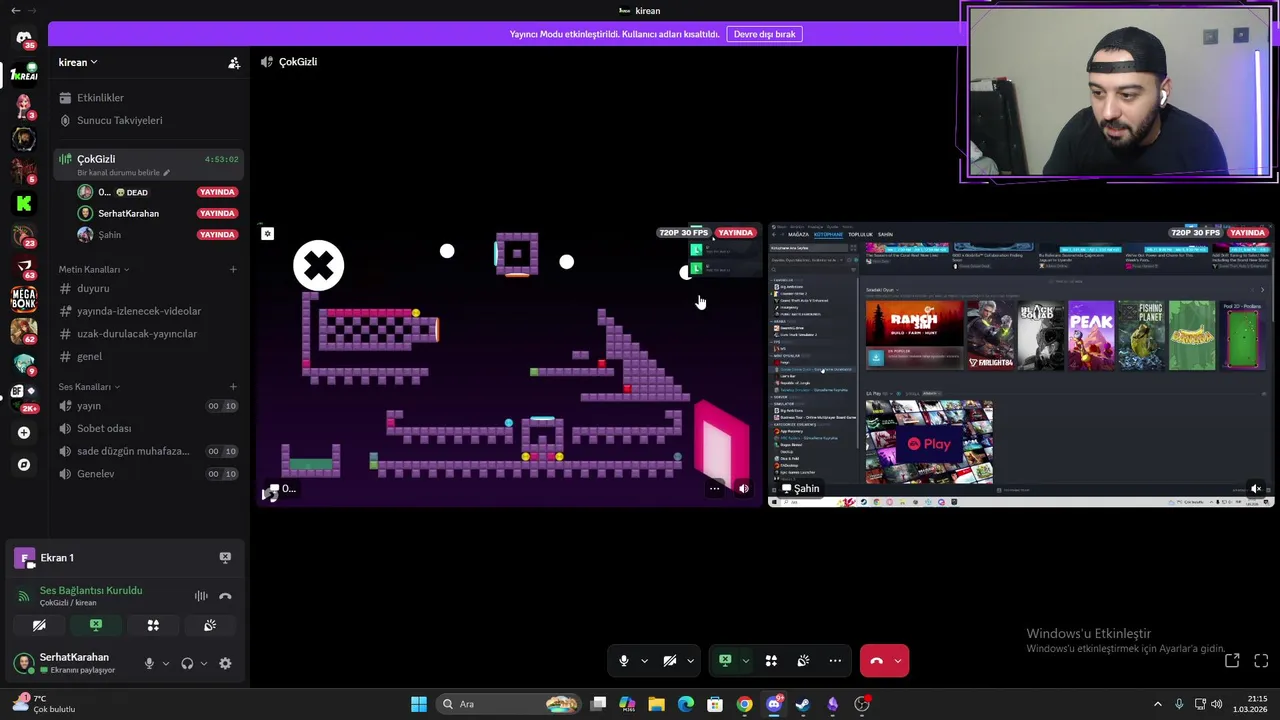The height and width of the screenshot is (720, 1280).
Task: Mute microphone beside SerhatKarahan user panel
Action: click(149, 663)
